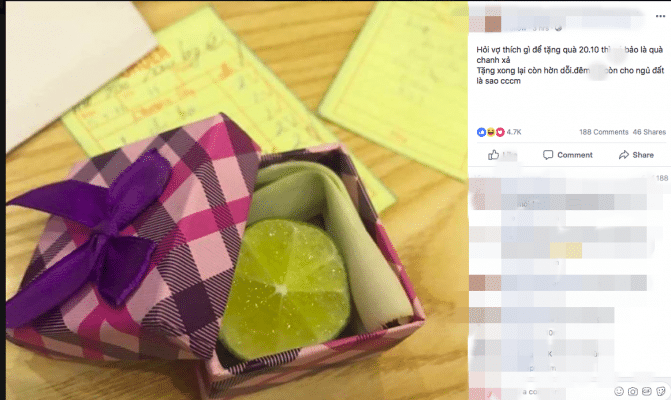The height and width of the screenshot is (400, 671).
Task: Open the '3 hrs' post timestamp link
Action: 540,28
